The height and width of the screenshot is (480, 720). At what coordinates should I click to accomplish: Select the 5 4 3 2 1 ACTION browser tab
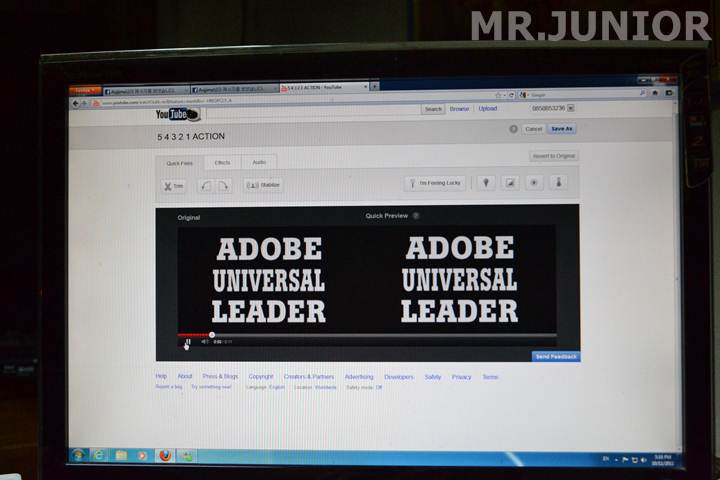click(325, 88)
